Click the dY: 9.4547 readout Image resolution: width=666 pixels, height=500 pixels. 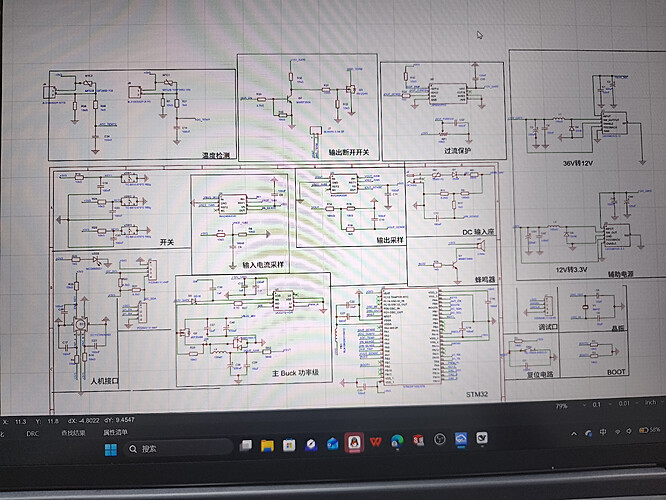point(119,420)
